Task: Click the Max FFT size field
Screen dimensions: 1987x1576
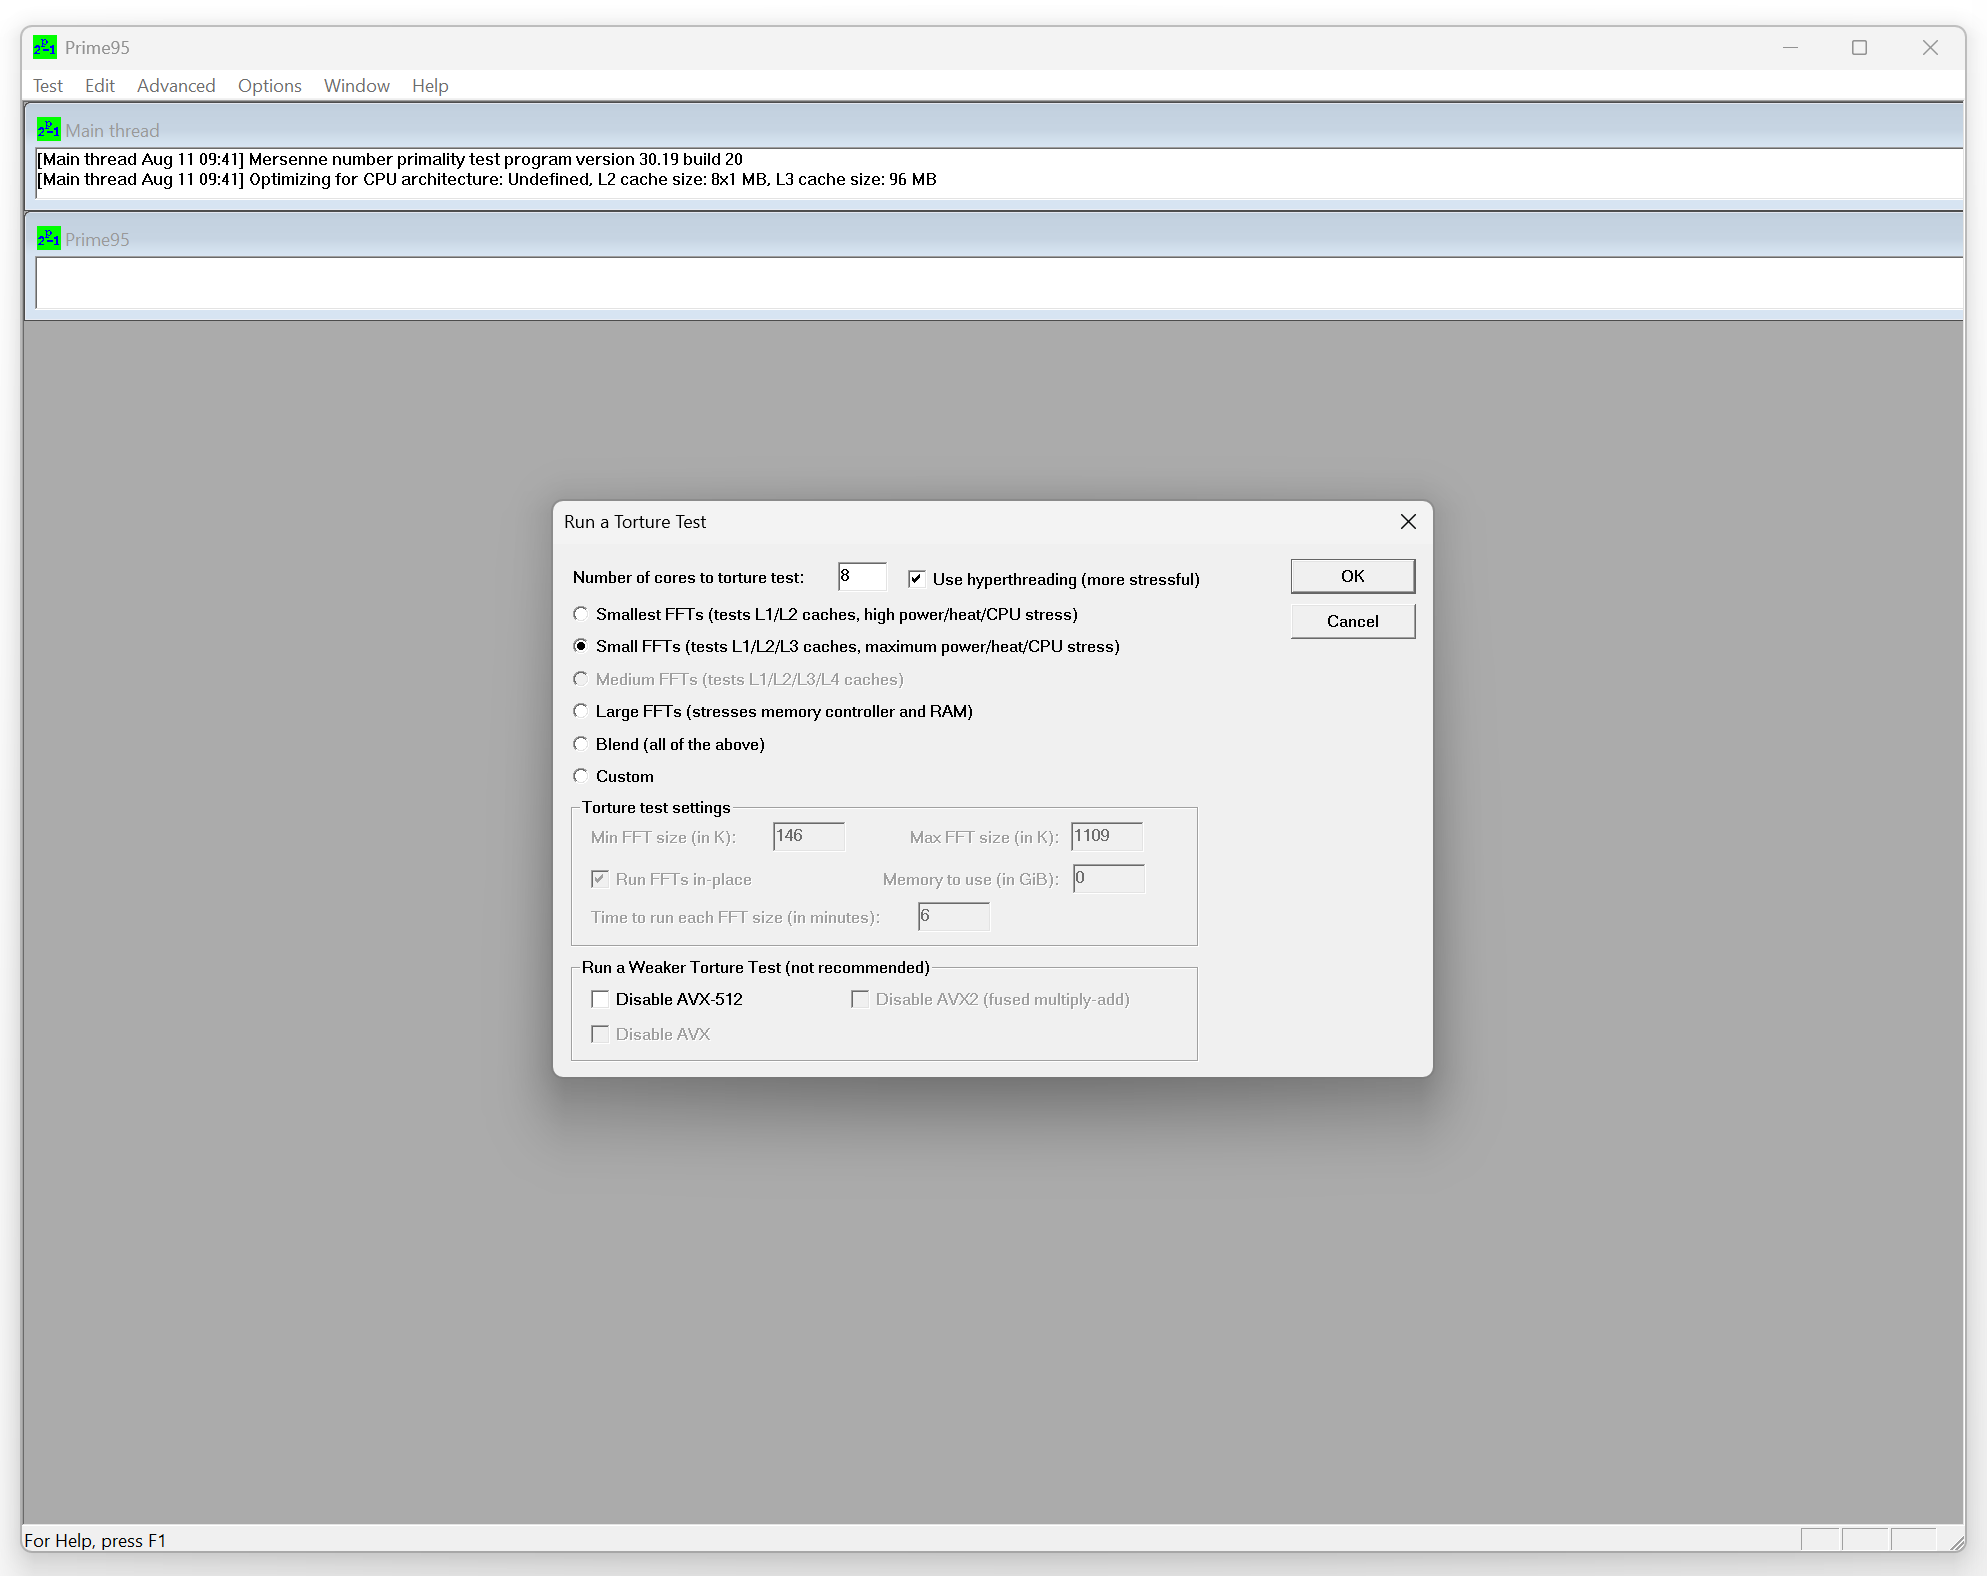Action: coord(1107,836)
